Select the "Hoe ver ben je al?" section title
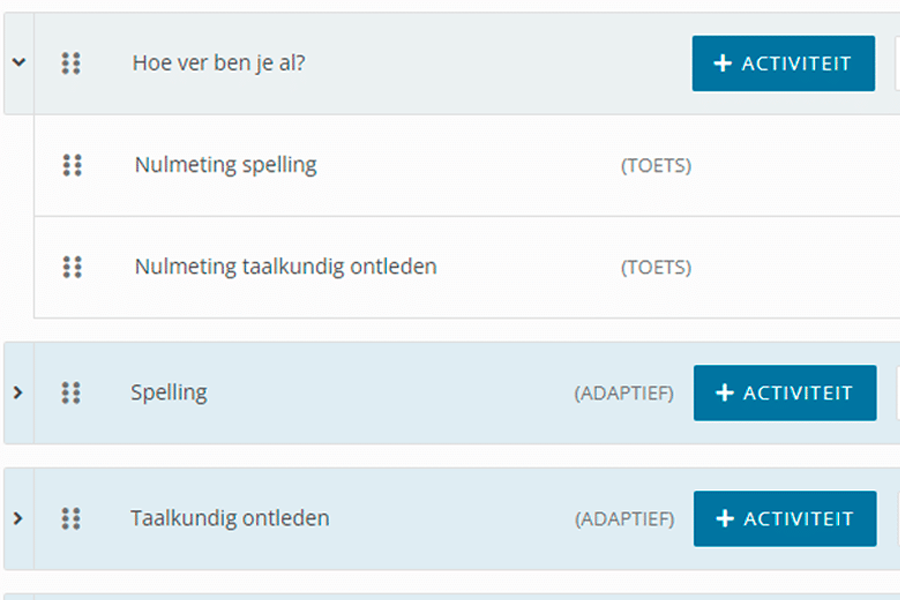The width and height of the screenshot is (900, 600). coord(218,63)
